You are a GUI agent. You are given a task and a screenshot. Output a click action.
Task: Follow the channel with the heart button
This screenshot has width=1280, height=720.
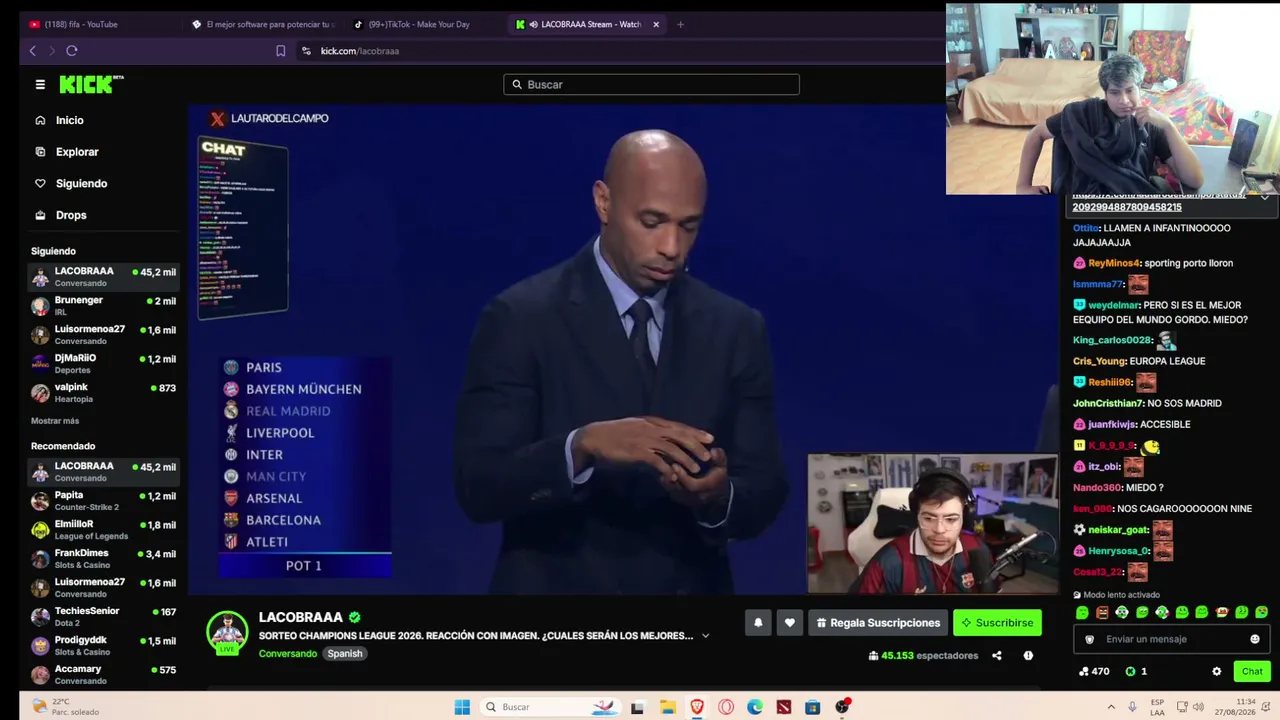click(790, 623)
